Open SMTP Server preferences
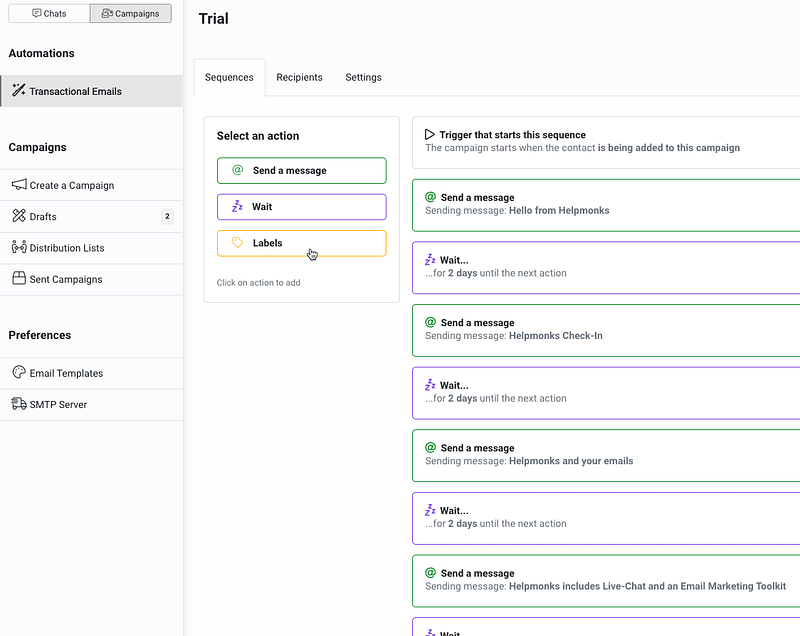 click(x=91, y=404)
